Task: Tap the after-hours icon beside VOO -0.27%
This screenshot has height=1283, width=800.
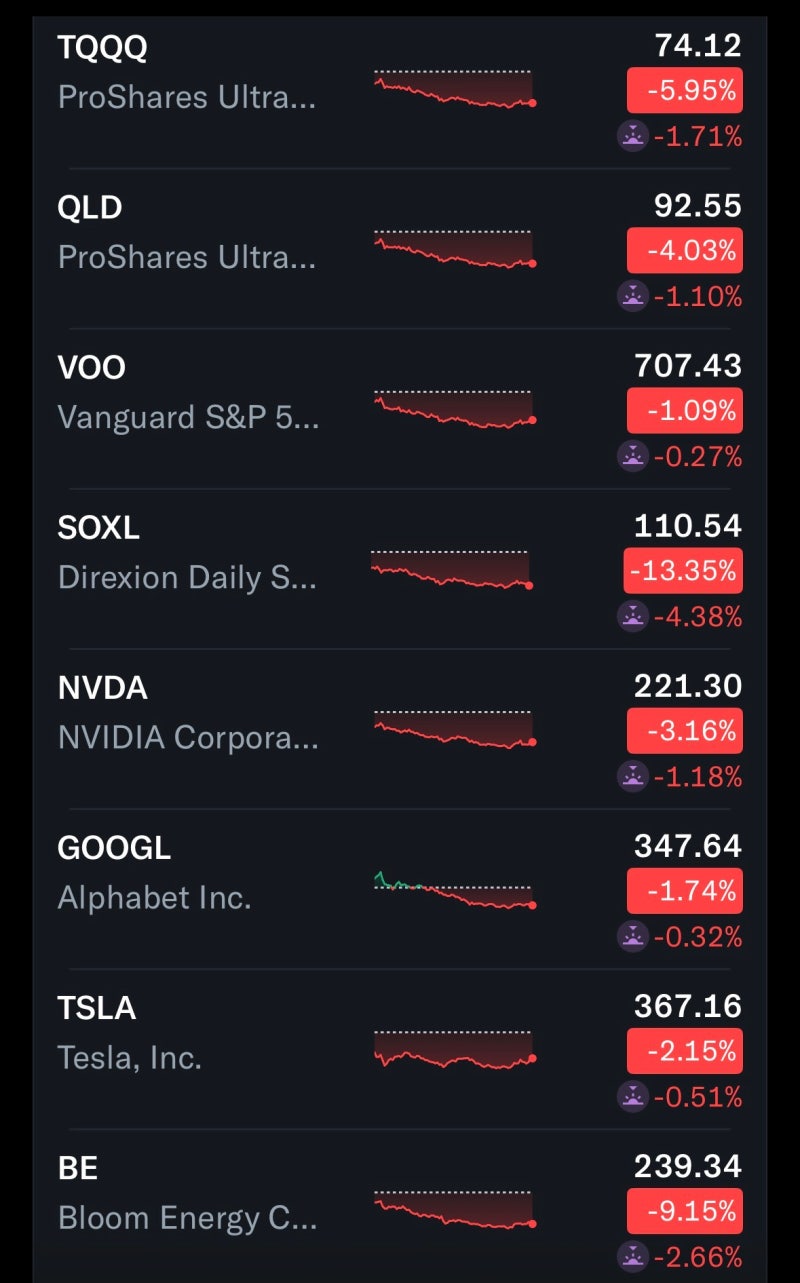Action: click(x=633, y=456)
